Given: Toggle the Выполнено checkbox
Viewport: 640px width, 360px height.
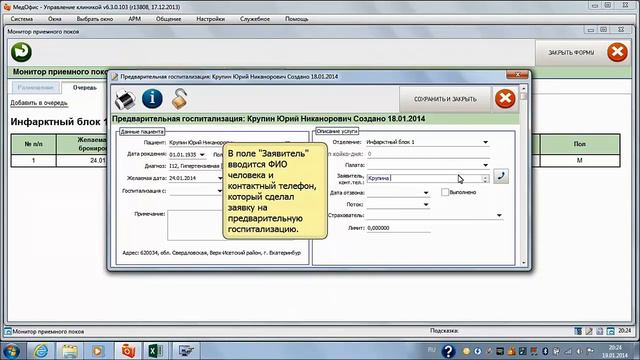Looking at the screenshot, I should [445, 192].
